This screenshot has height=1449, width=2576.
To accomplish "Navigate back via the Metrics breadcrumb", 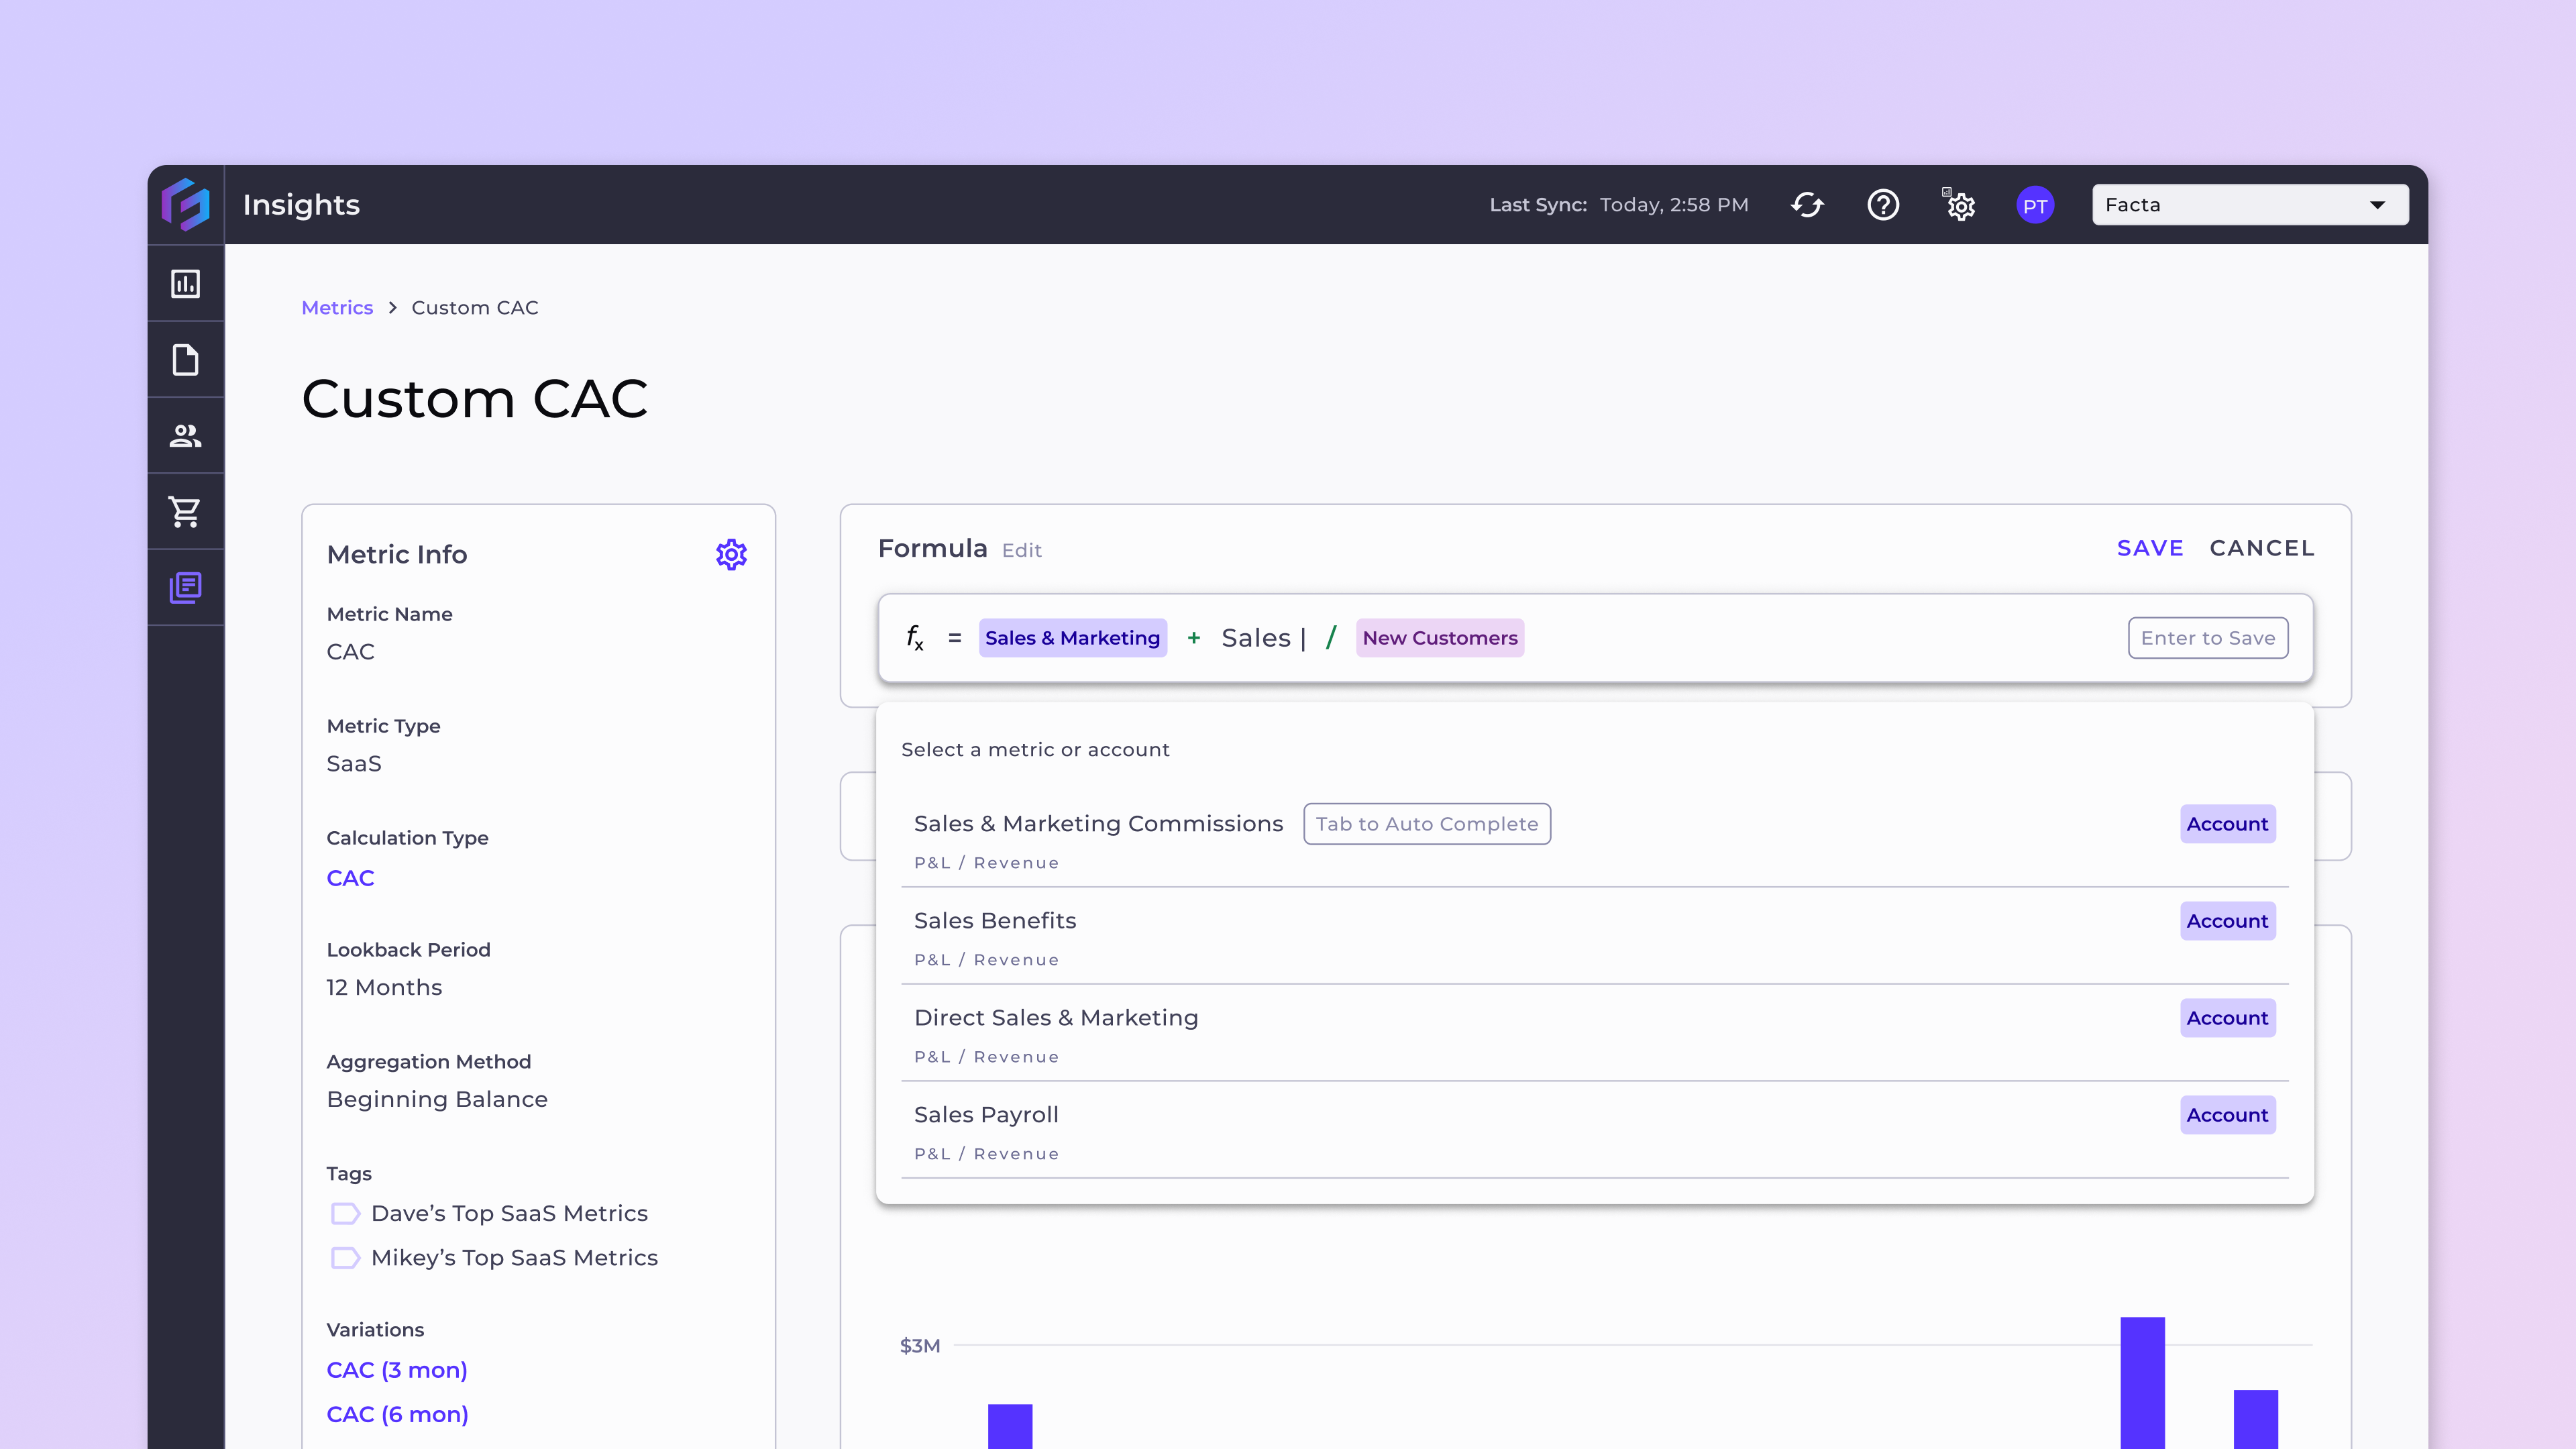I will coord(337,307).
